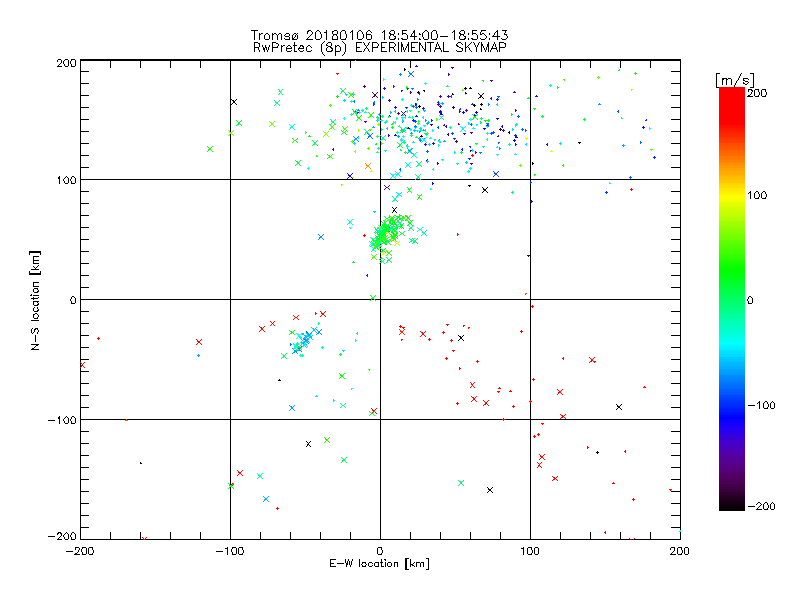
Task: Click the x-axis '-200' tick label
Action: 80,551
